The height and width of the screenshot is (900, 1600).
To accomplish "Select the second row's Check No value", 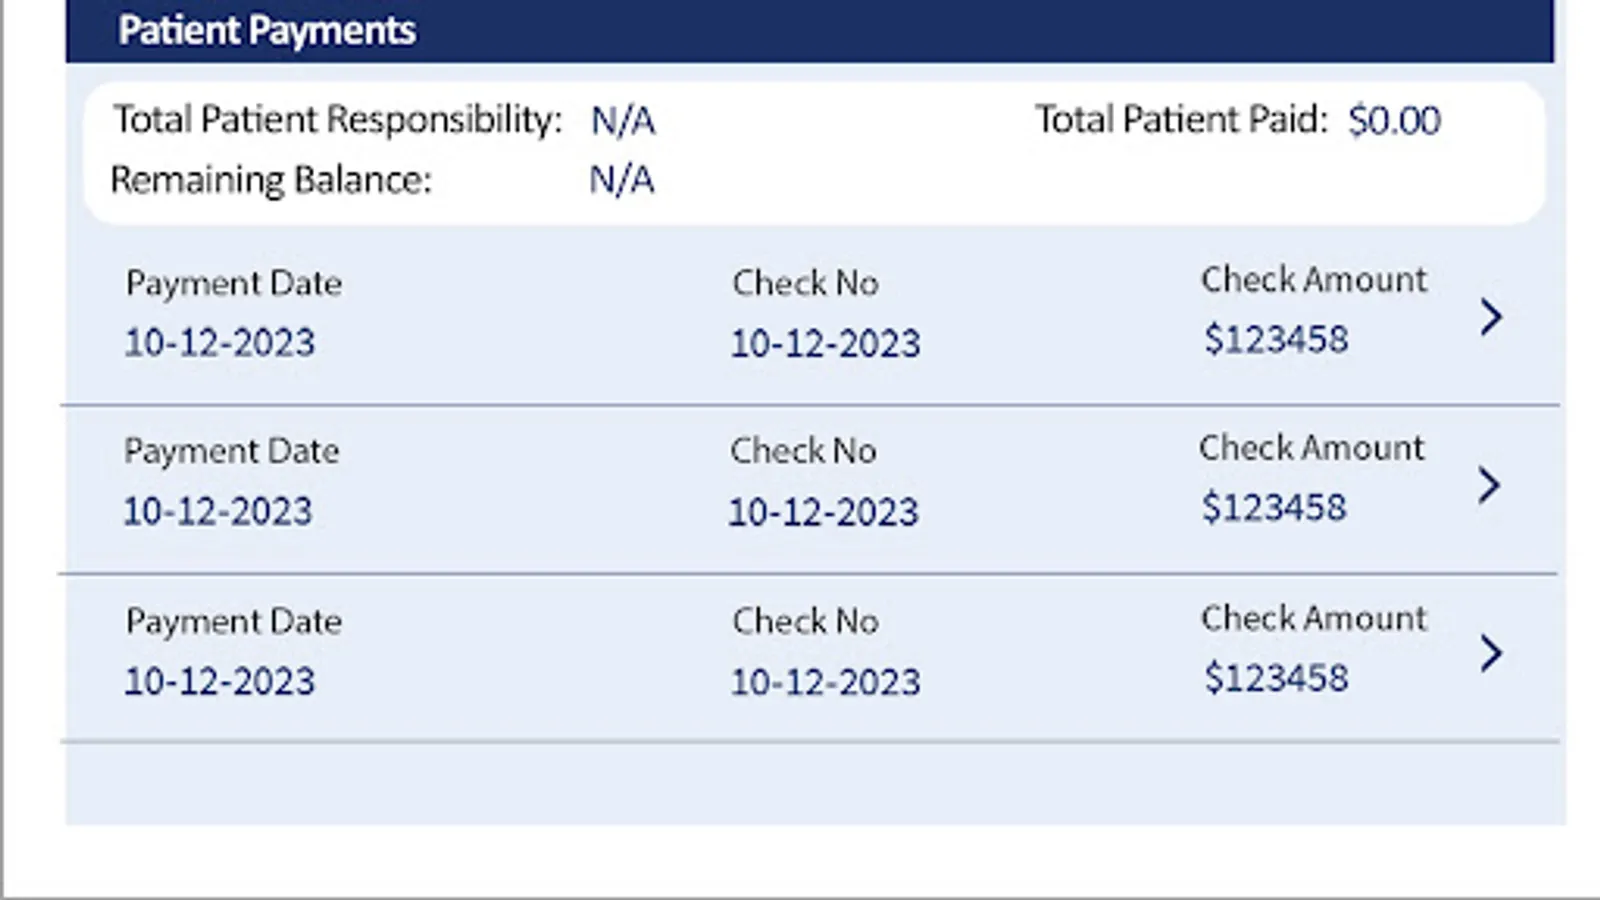I will point(823,512).
